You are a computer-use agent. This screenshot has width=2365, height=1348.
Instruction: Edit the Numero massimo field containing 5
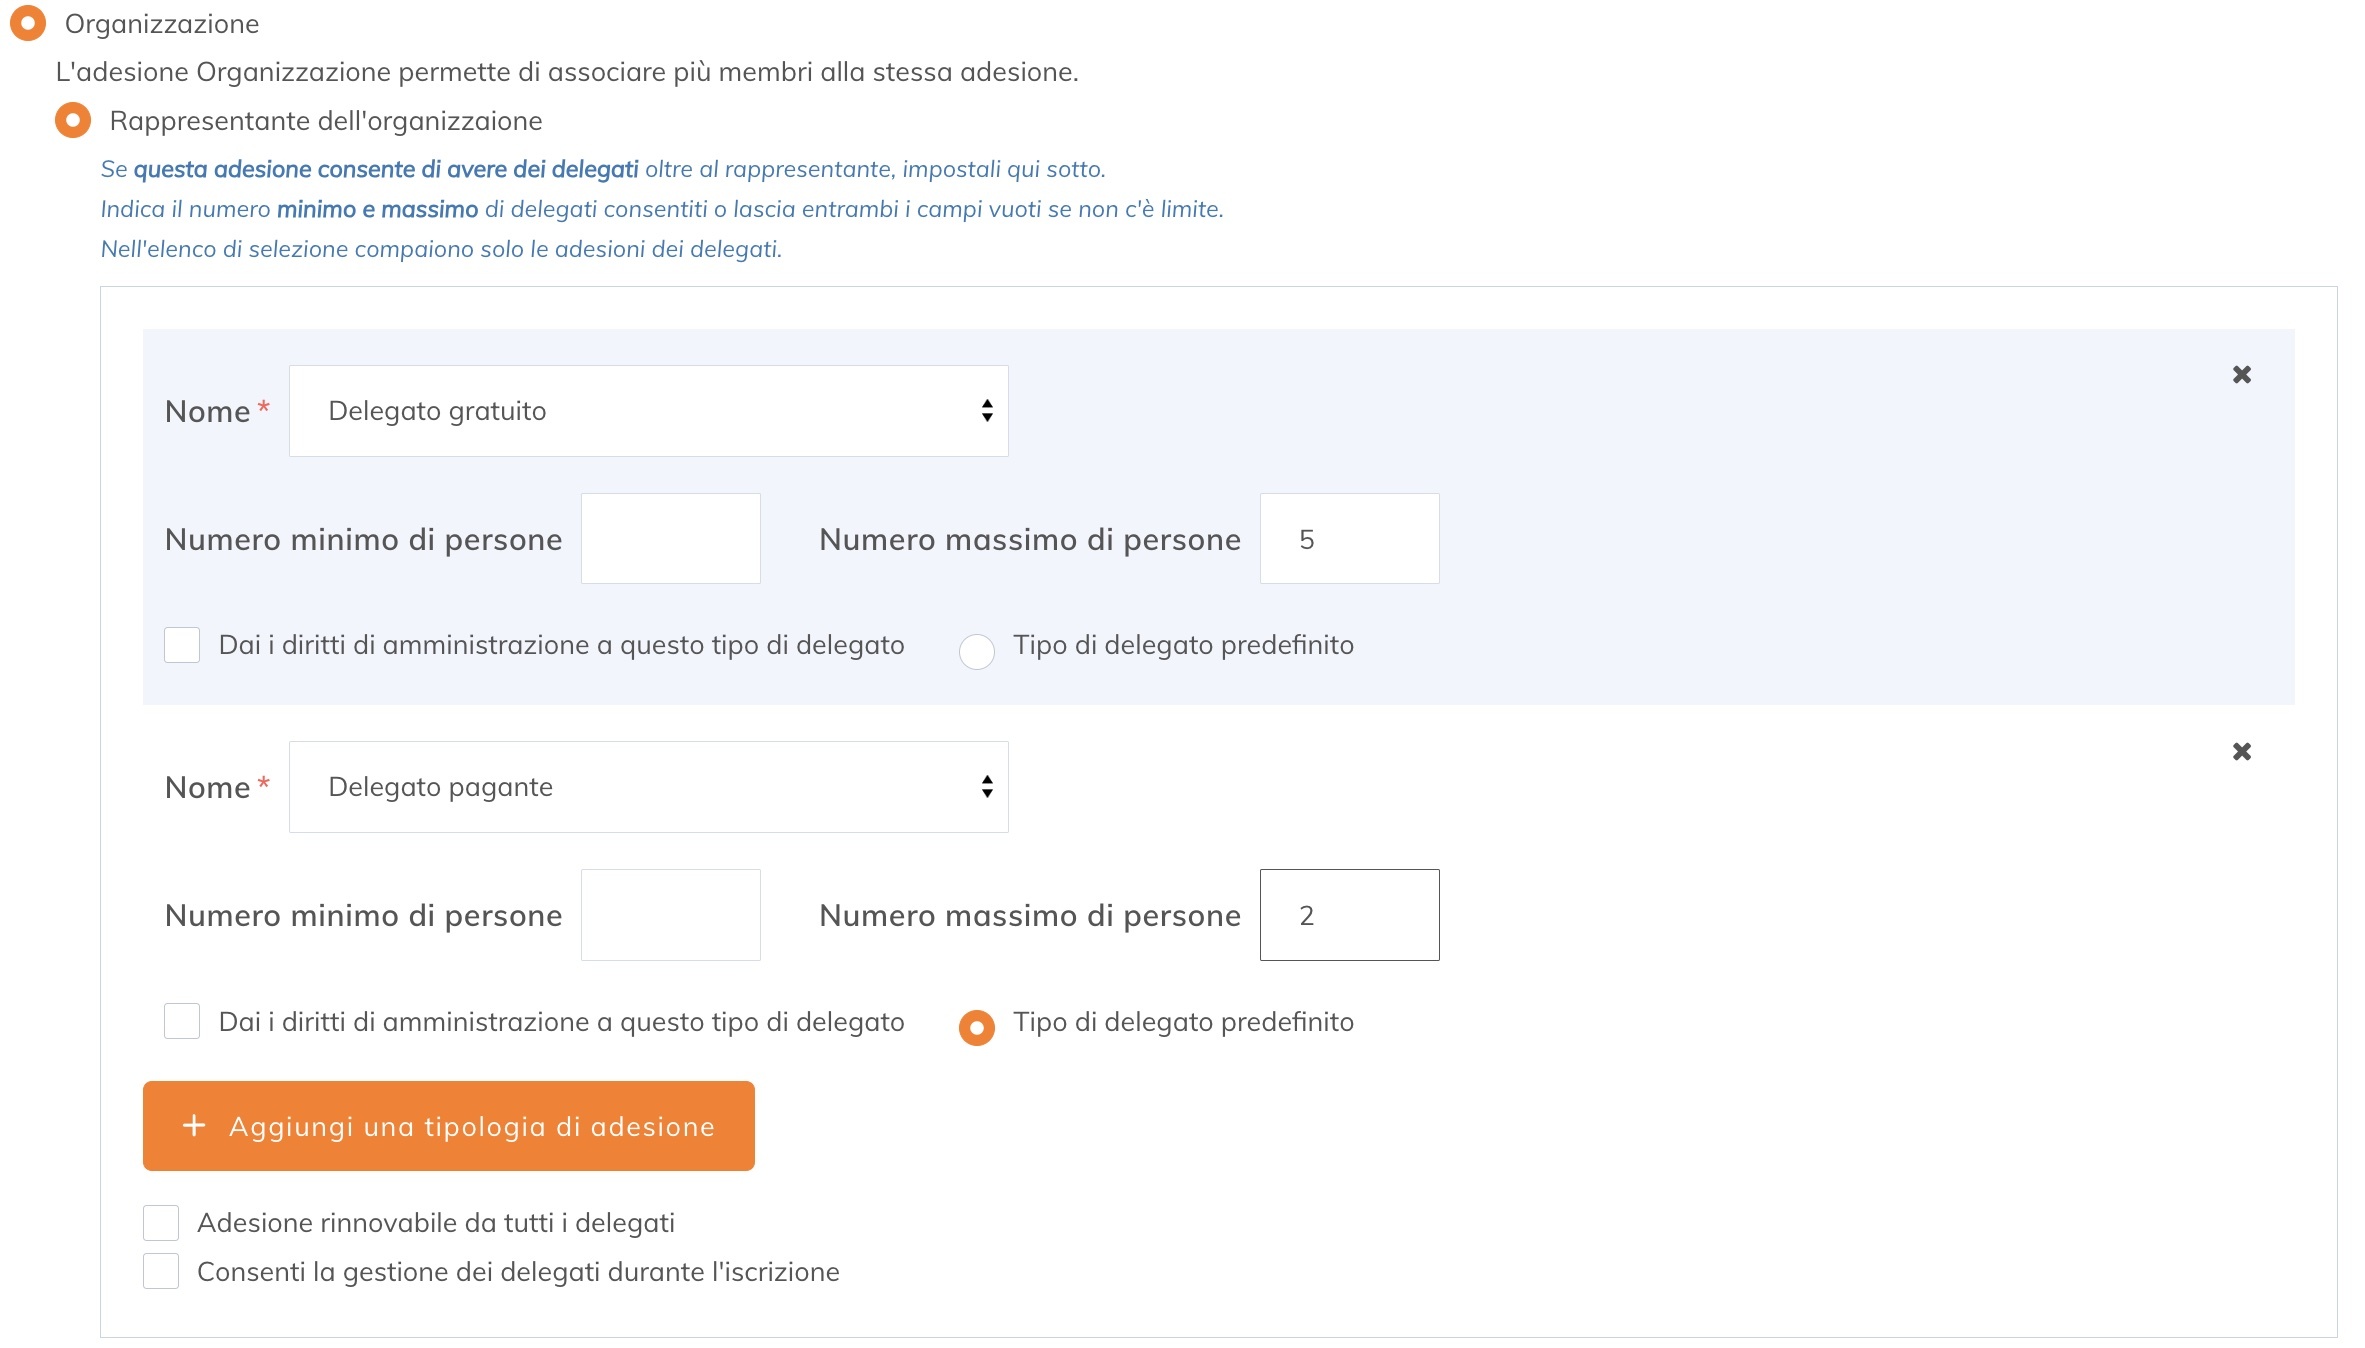tap(1349, 538)
